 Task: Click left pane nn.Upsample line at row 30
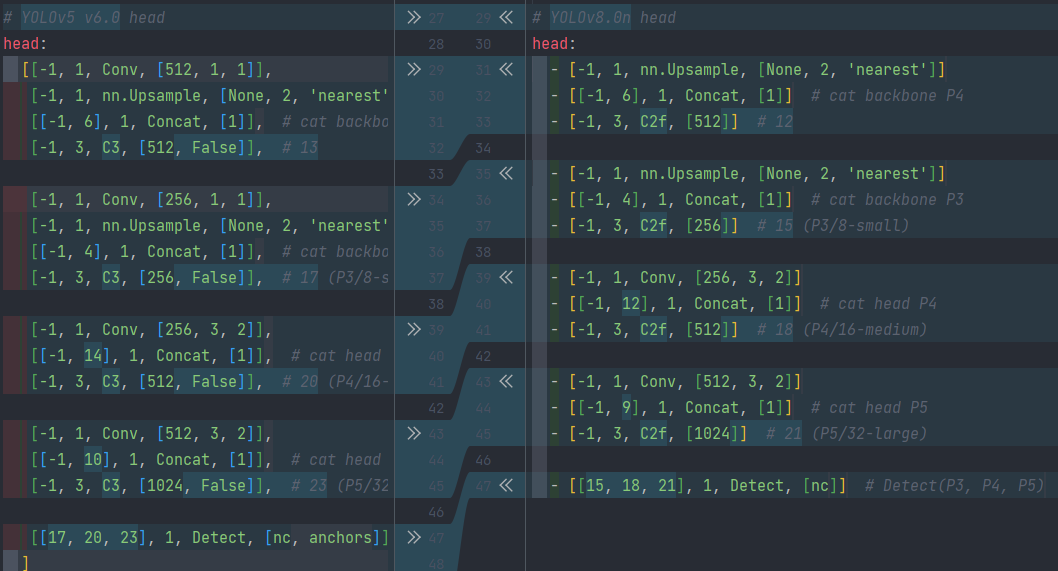(x=209, y=96)
